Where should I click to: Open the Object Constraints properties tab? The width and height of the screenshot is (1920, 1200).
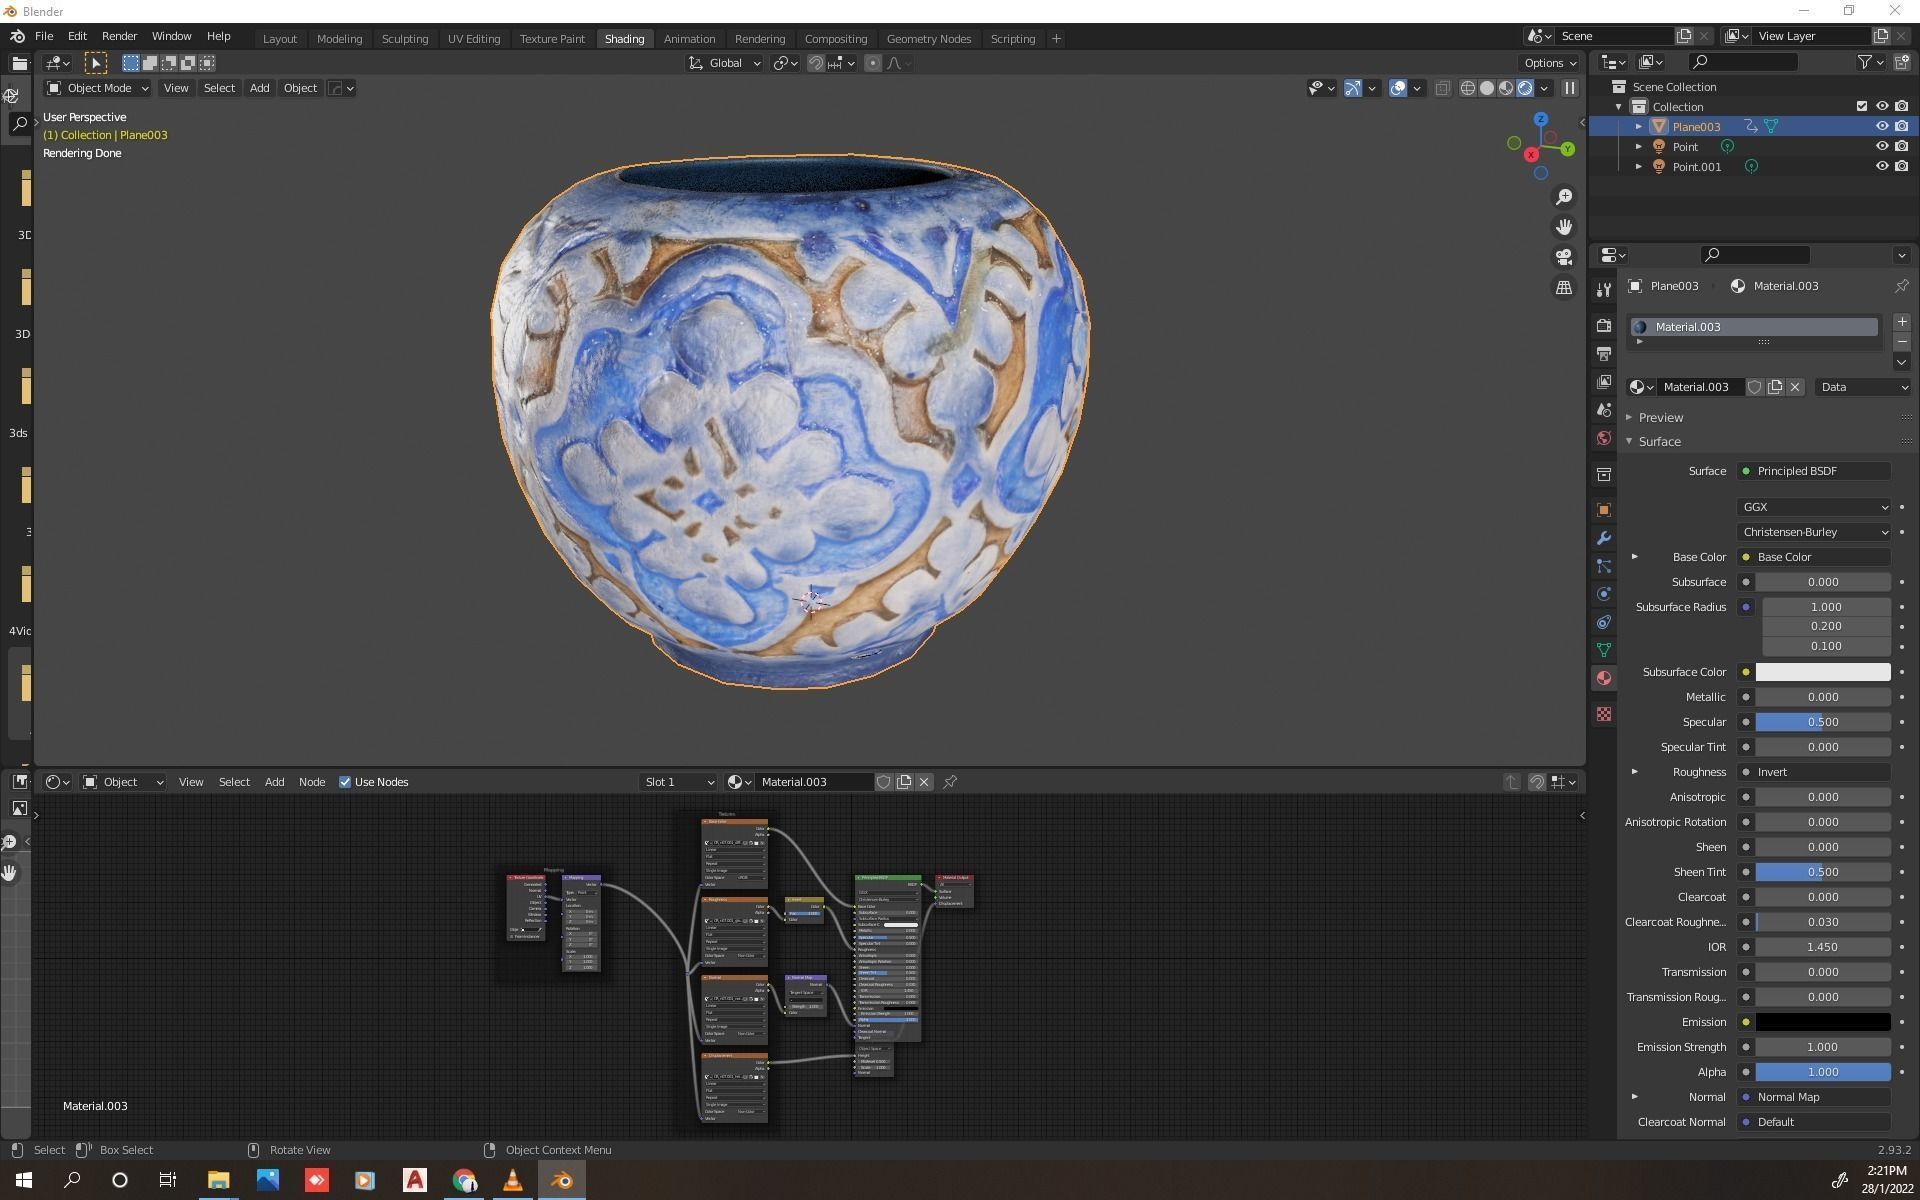[1604, 622]
